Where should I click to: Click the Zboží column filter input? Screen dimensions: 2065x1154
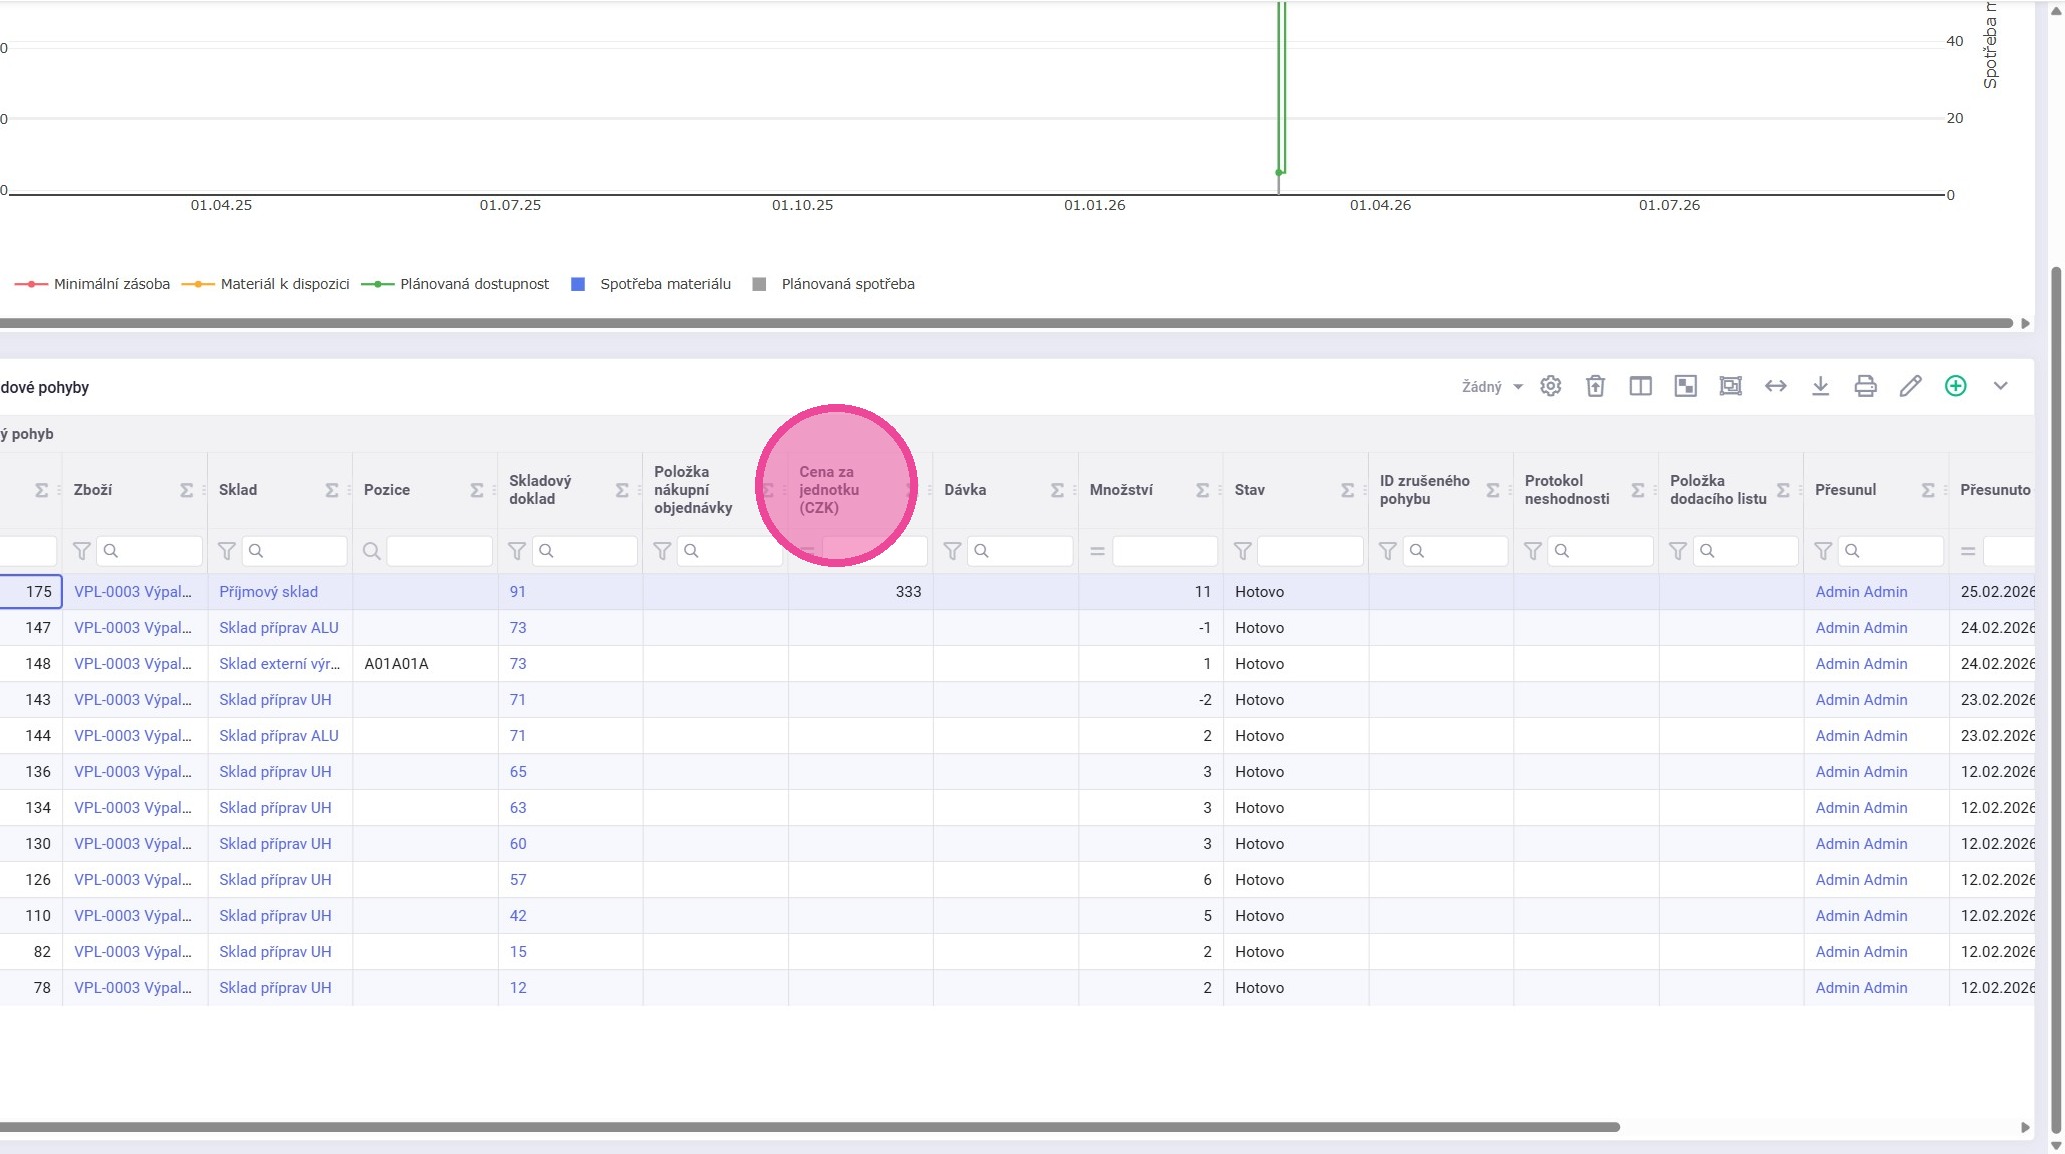pos(148,551)
